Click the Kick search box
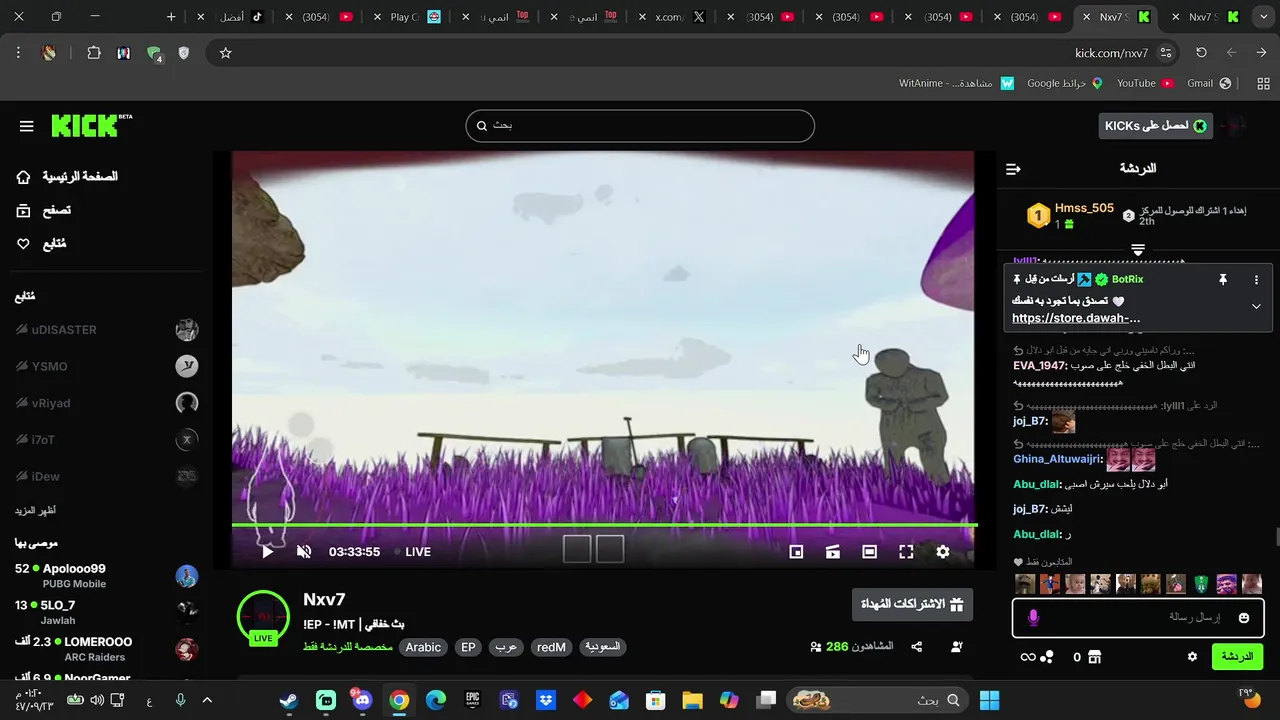Viewport: 1280px width, 720px height. tap(640, 126)
